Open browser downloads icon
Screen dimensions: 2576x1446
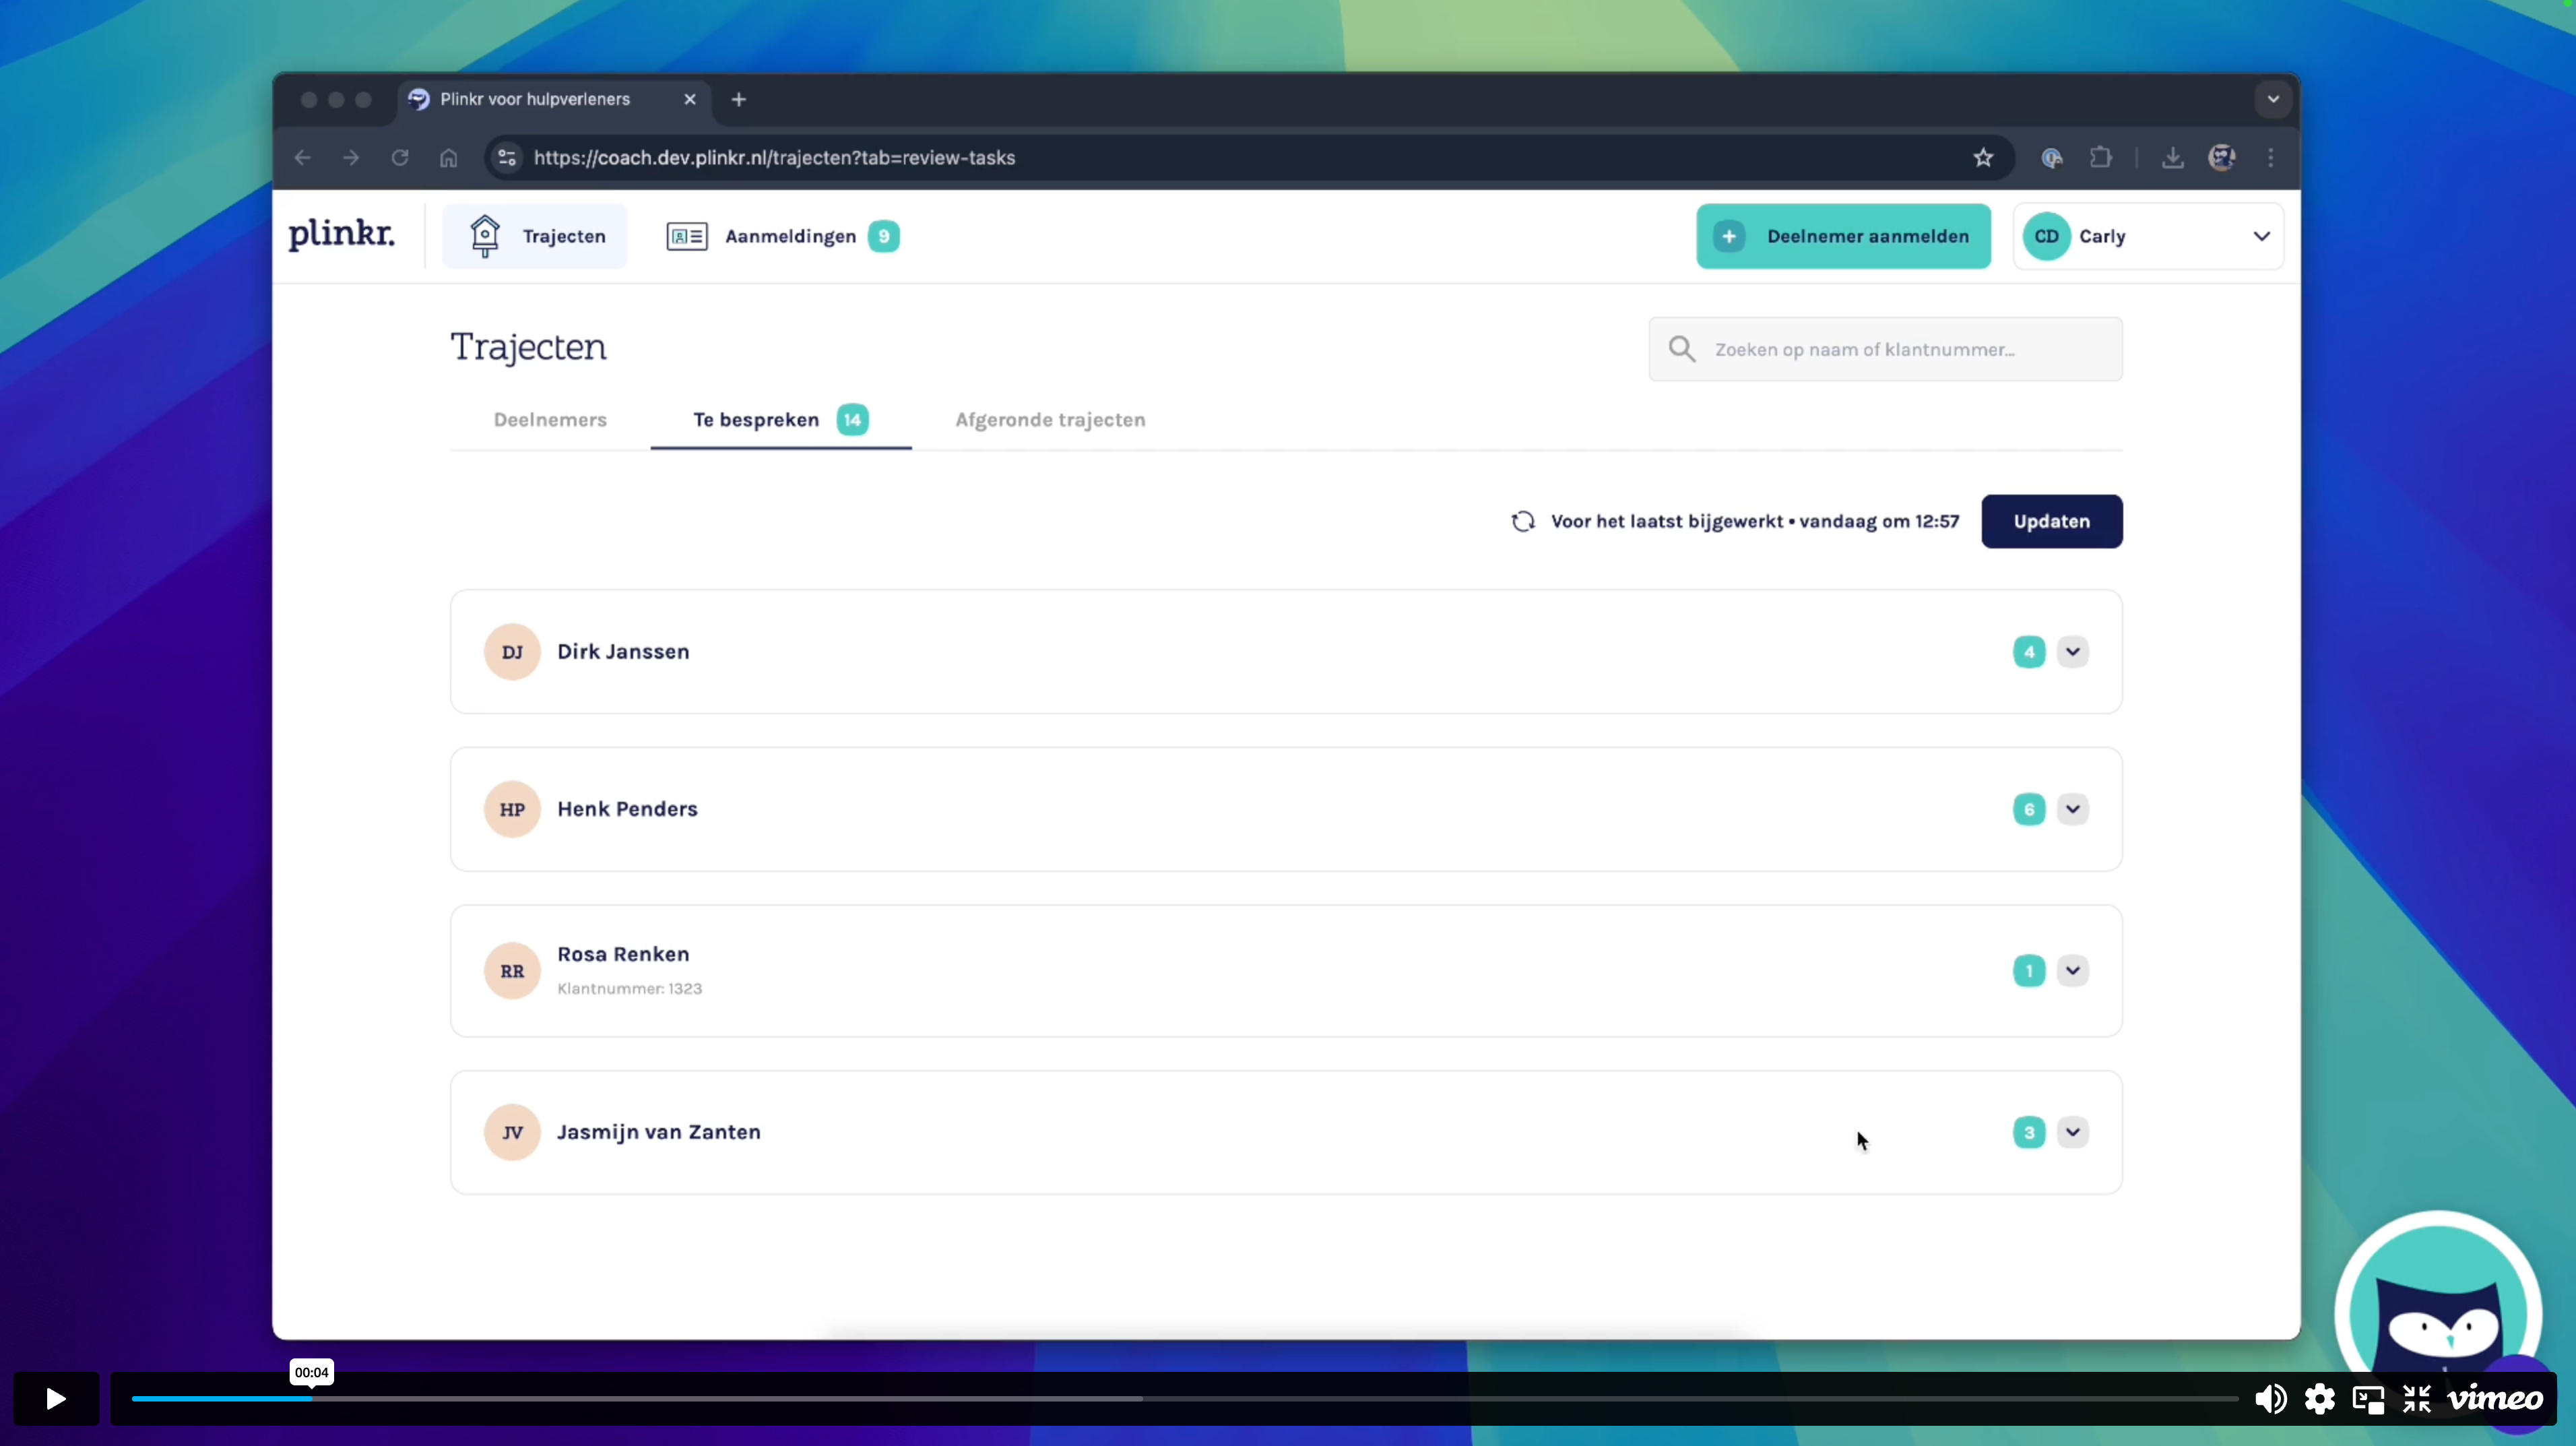click(x=2172, y=157)
